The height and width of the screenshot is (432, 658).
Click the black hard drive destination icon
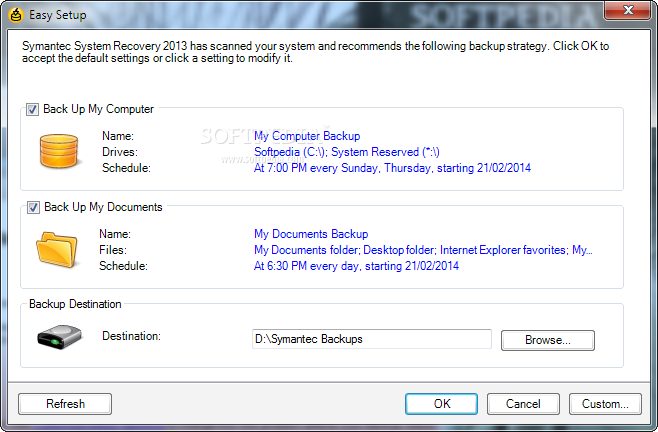[x=59, y=337]
